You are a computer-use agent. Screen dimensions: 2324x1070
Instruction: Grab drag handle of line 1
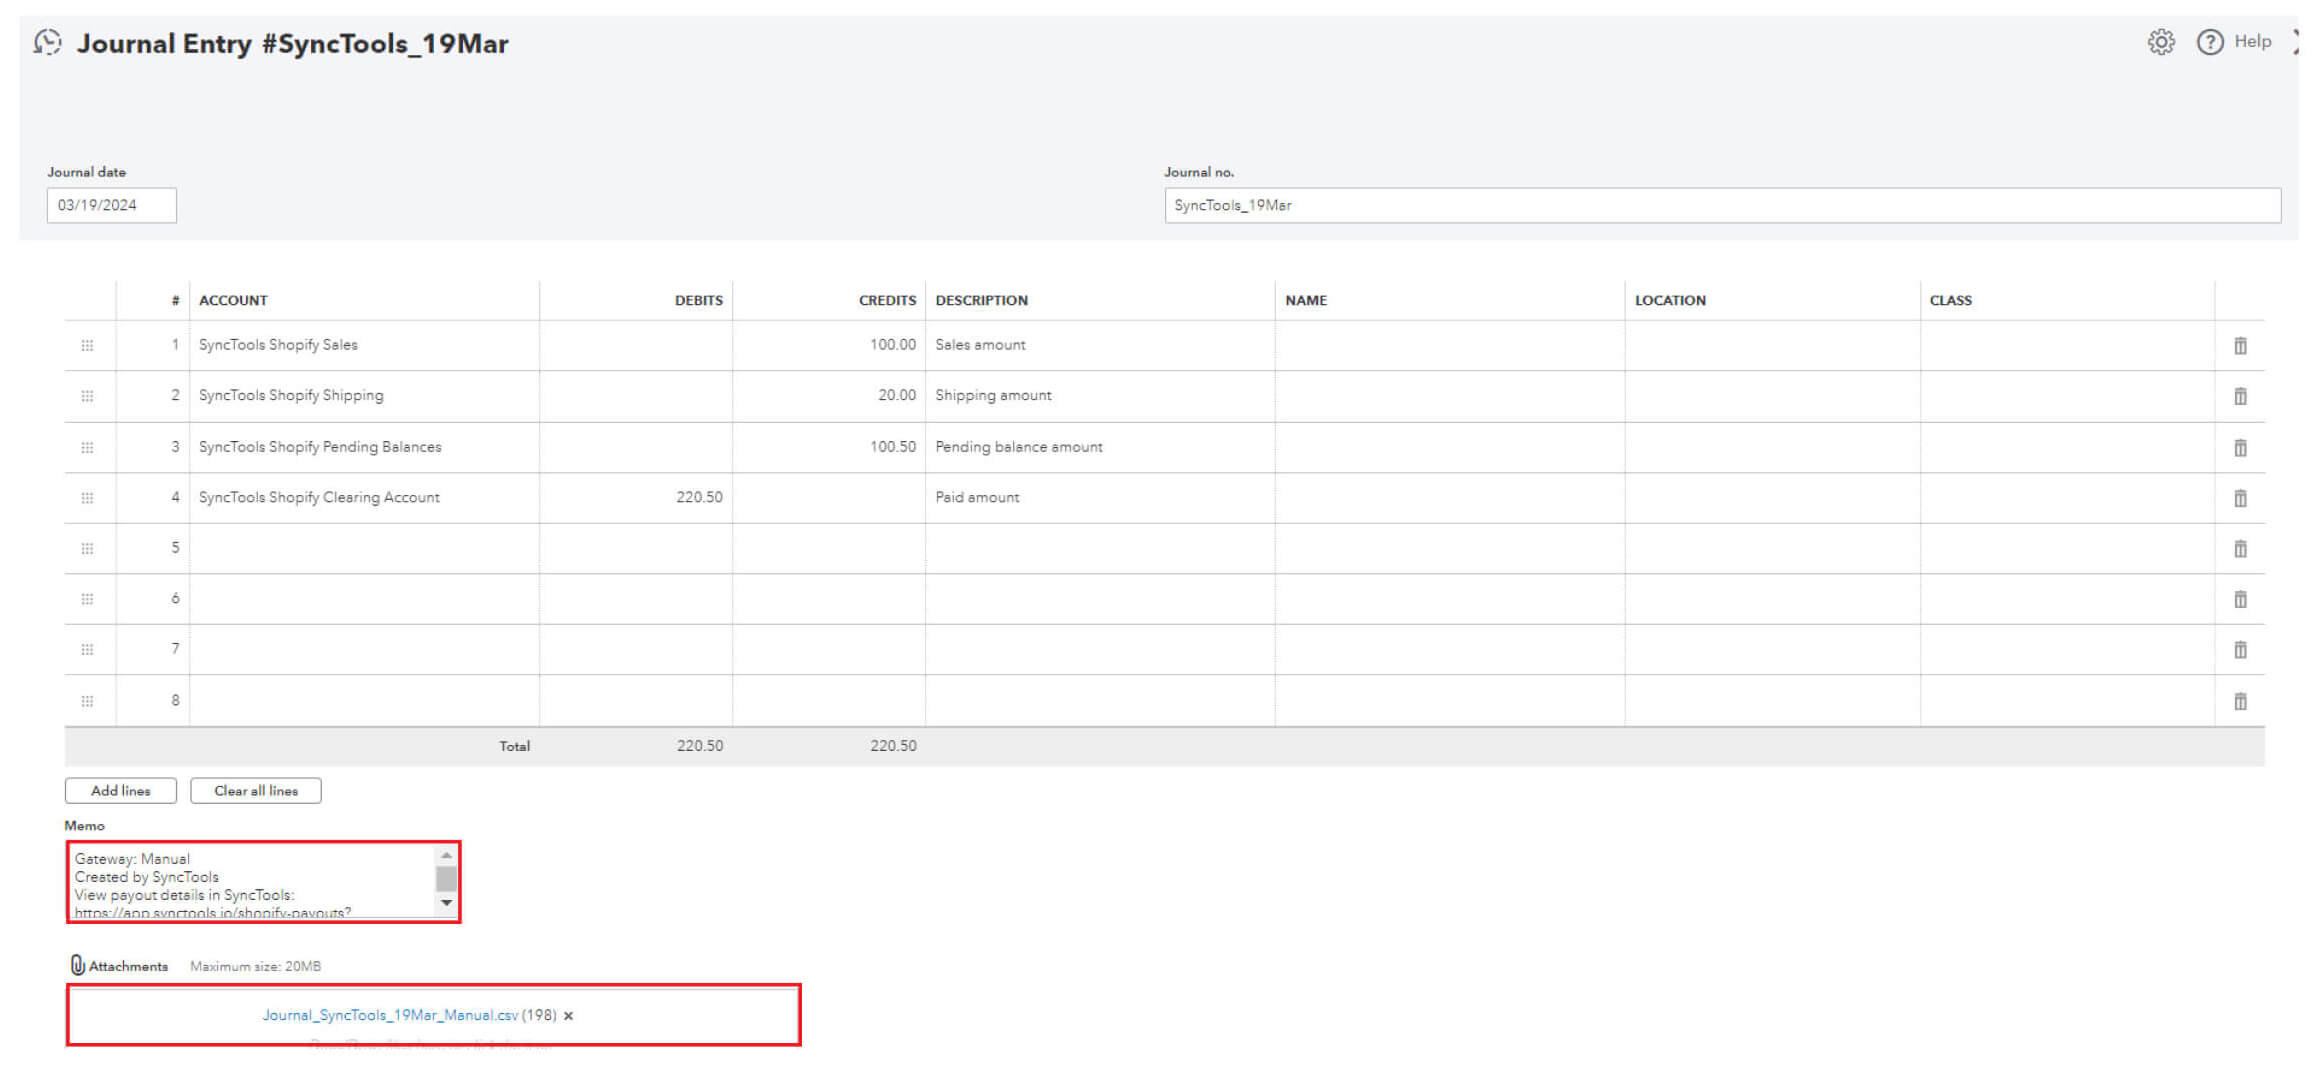(87, 345)
